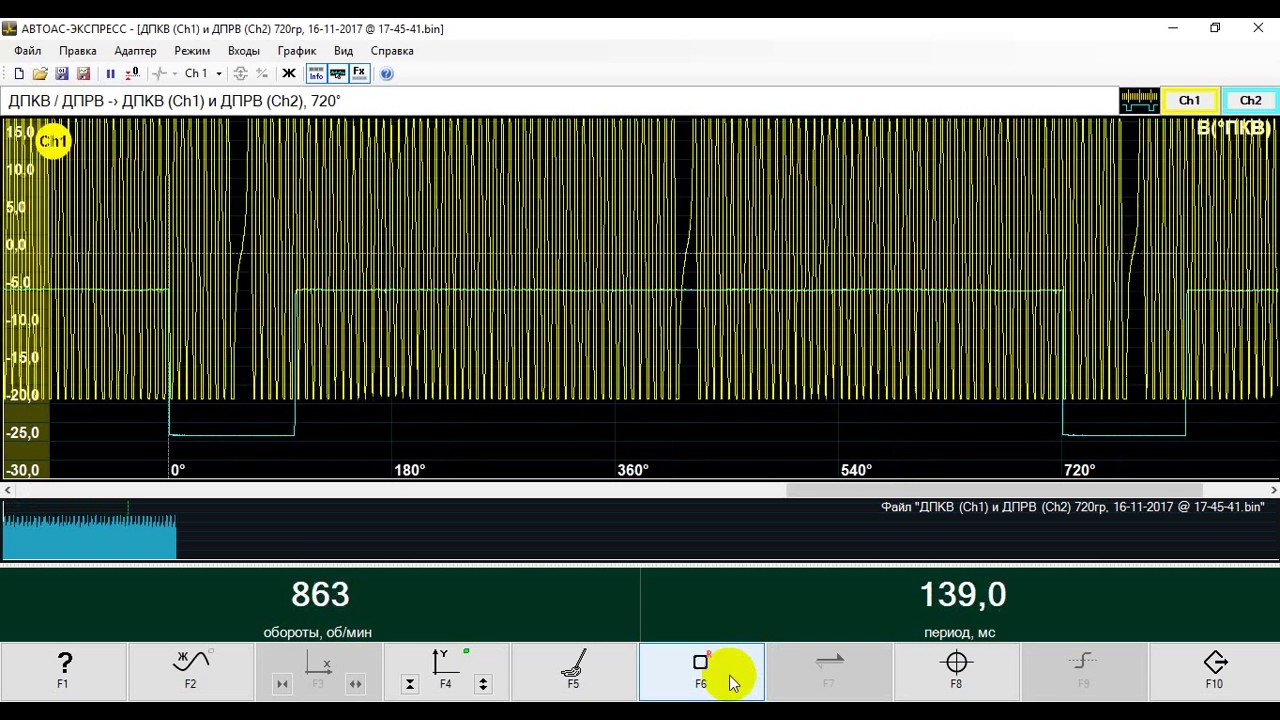1280x720 pixels.
Task: Stretch the Y axis with the right F4 arrows
Action: click(x=483, y=684)
